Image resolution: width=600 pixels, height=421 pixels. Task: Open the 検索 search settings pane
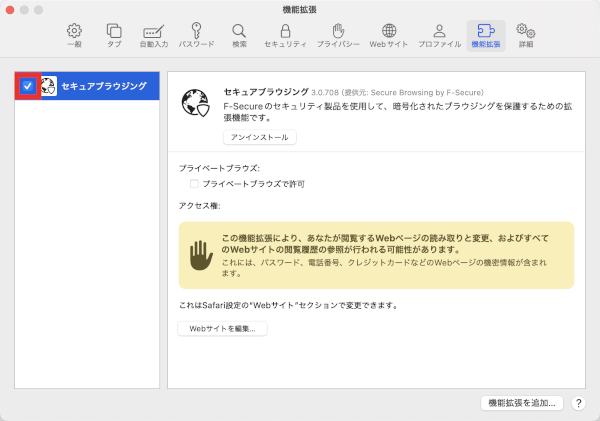(x=239, y=36)
